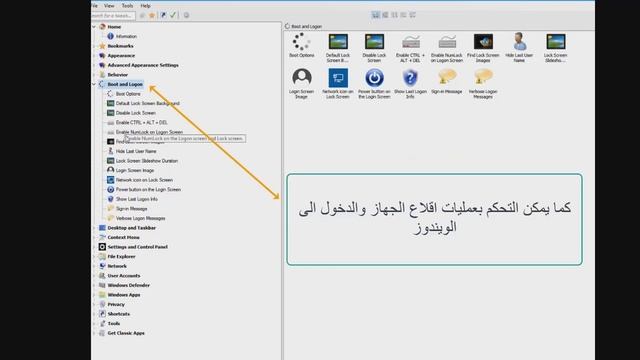Select Appearance category in the tree

click(121, 56)
